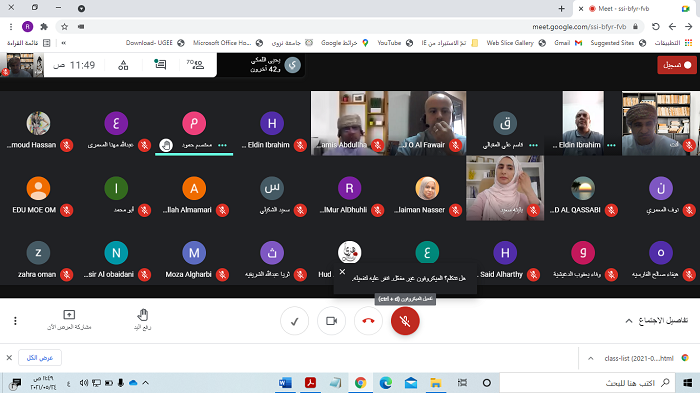Open the activities shapes icon
Image resolution: width=700 pixels, height=393 pixels.
(123, 65)
